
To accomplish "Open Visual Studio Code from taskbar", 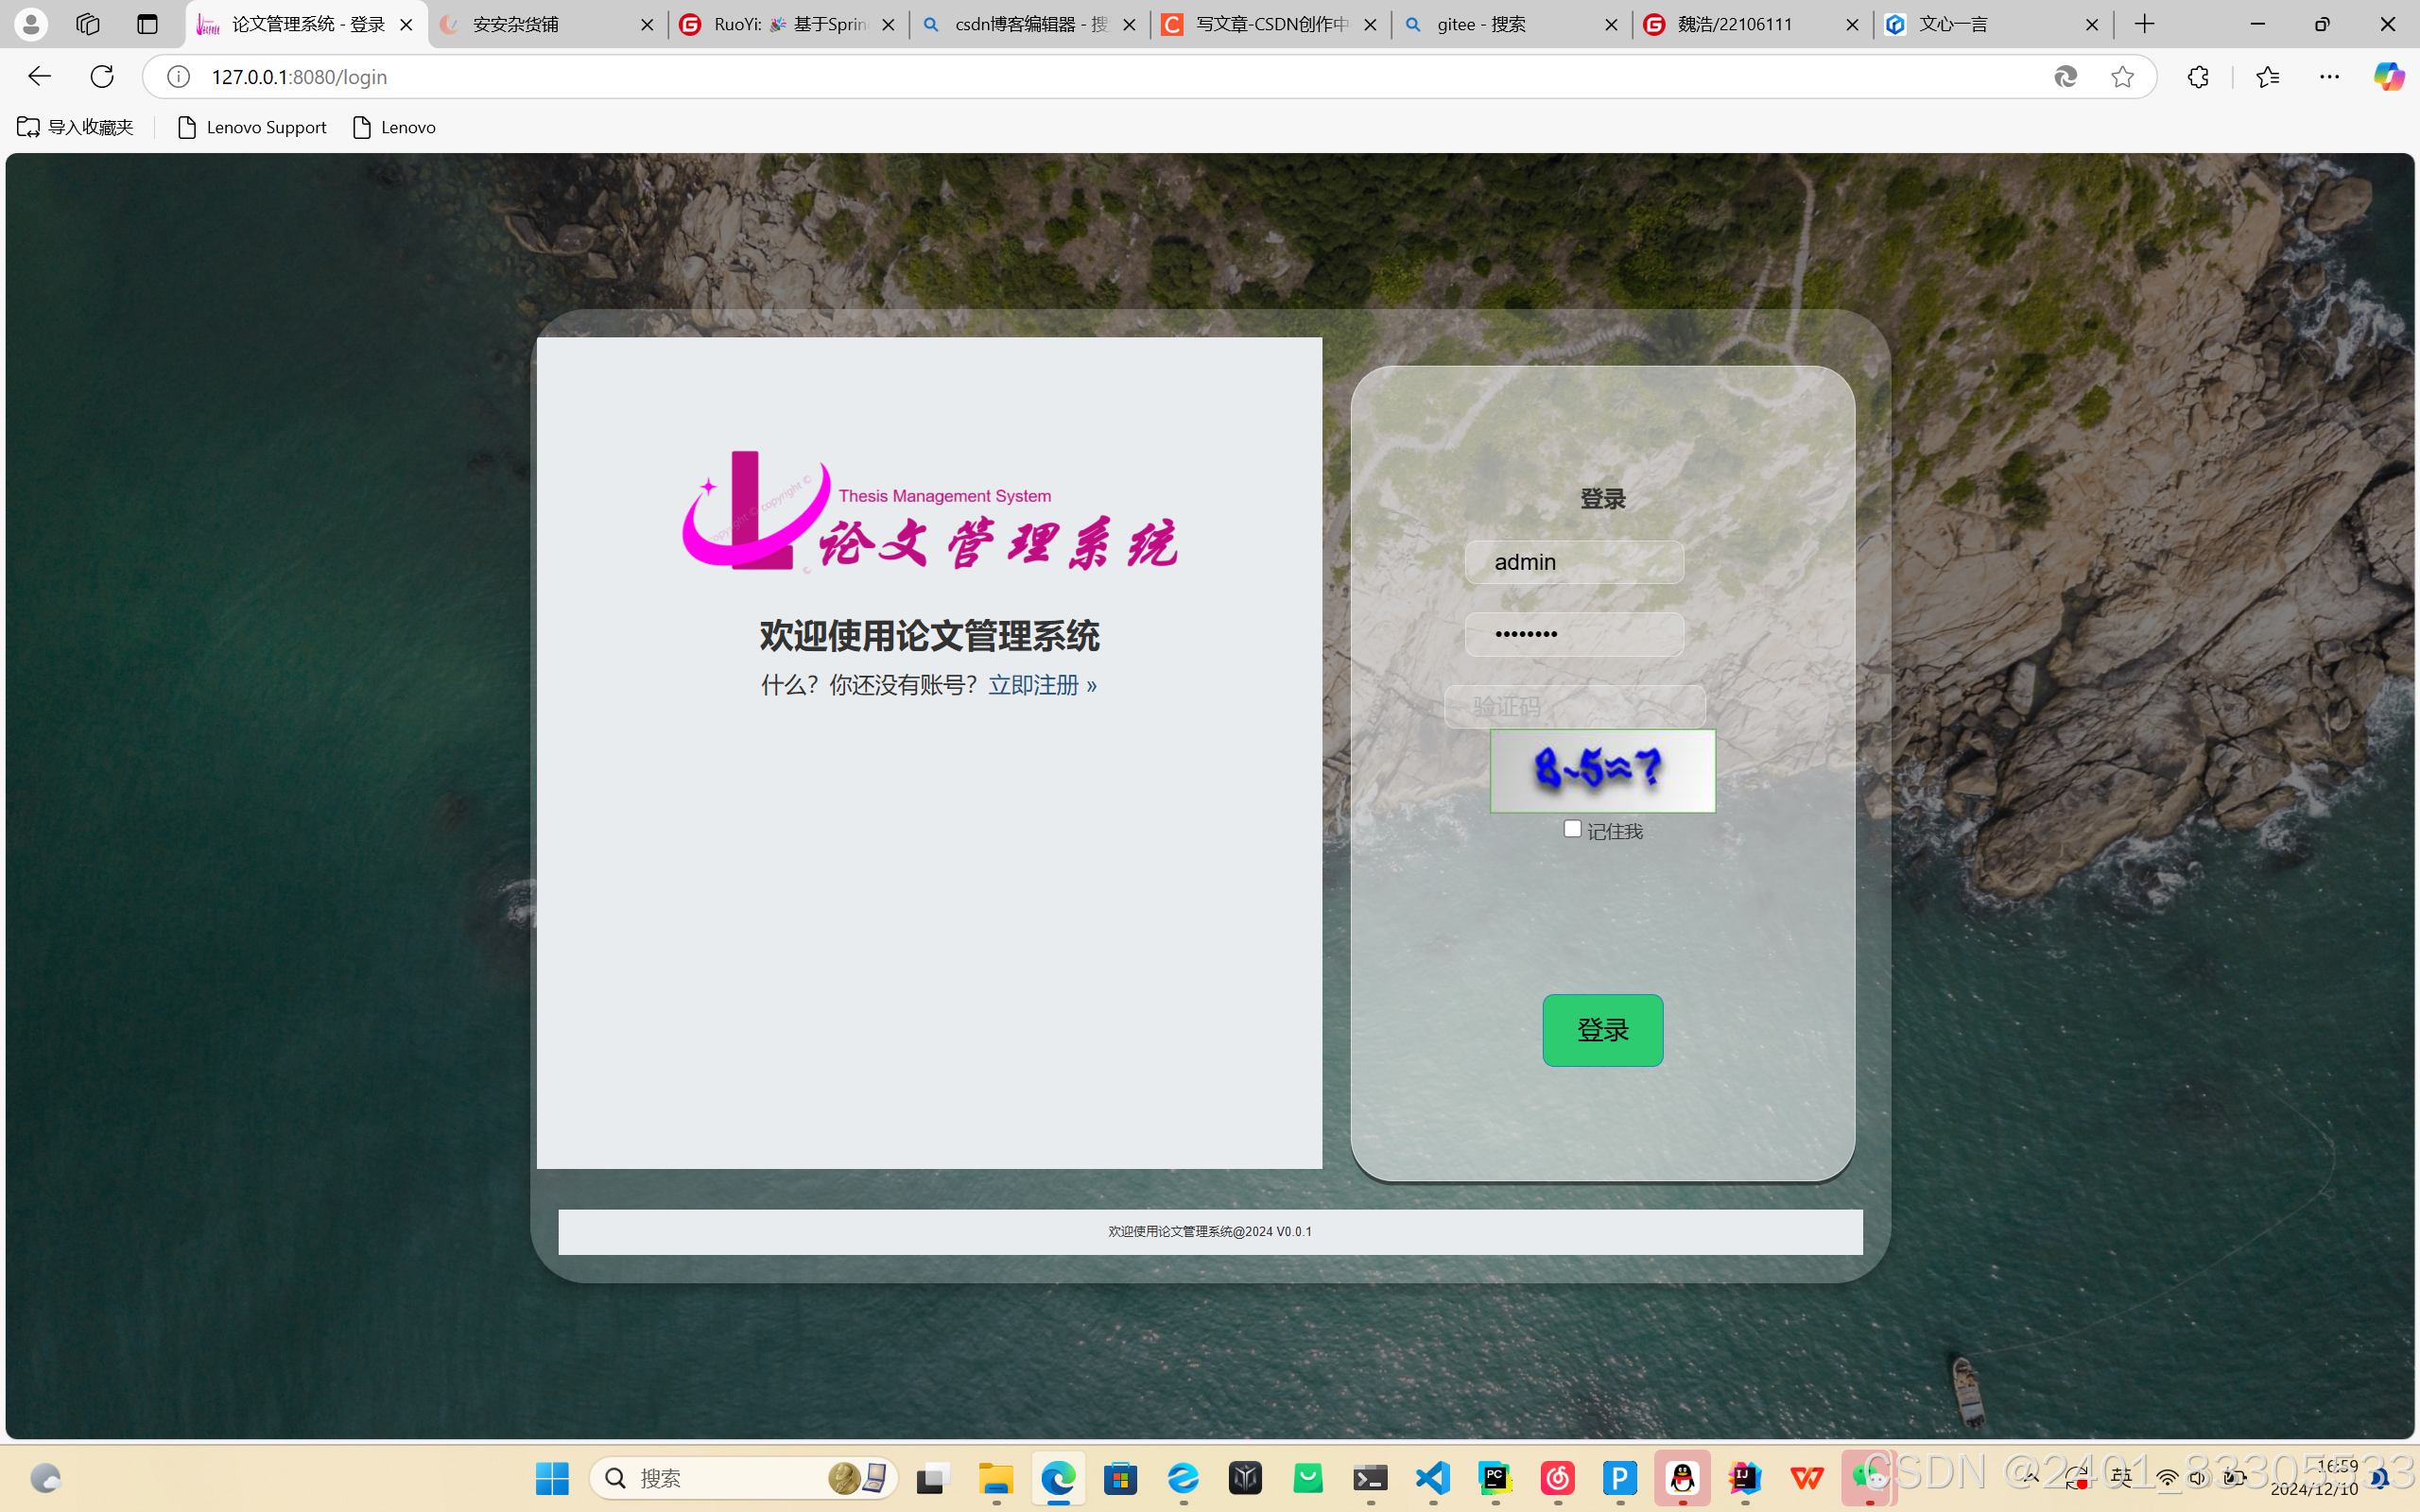I will click(x=1433, y=1478).
